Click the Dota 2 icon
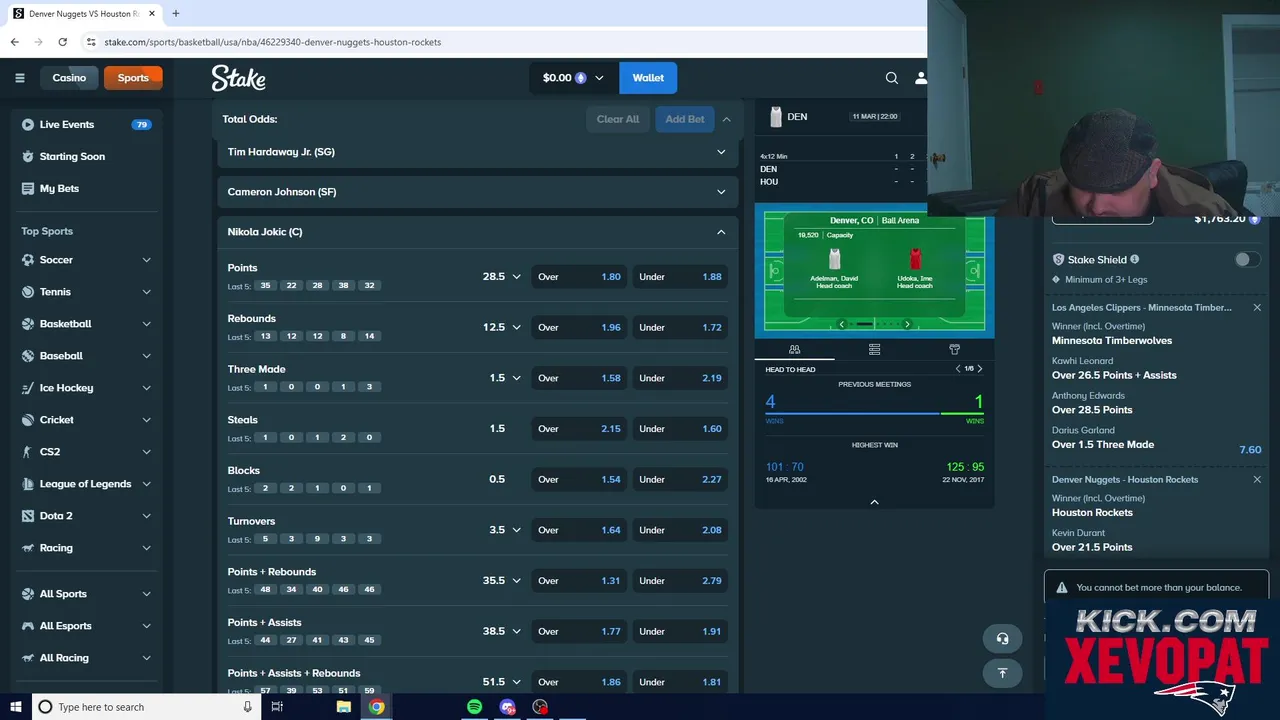Image resolution: width=1280 pixels, height=720 pixels. point(28,516)
